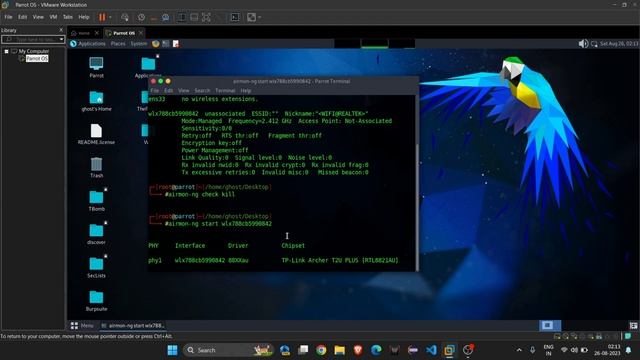Open the VMware Help menu
Viewport: 640px width, 360px height.
click(x=84, y=17)
